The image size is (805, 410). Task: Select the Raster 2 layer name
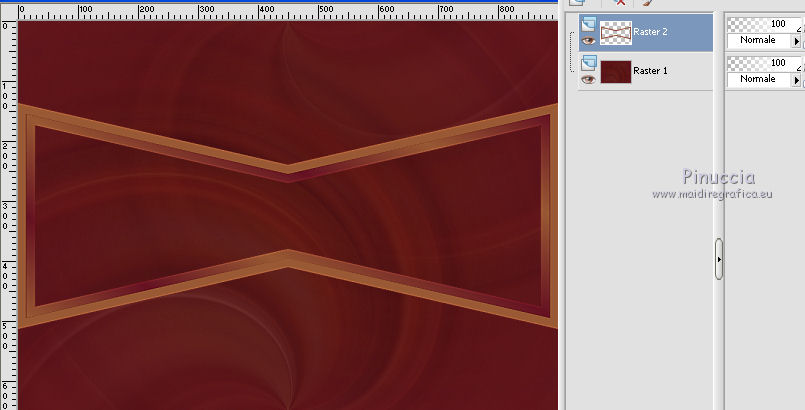[x=650, y=32]
